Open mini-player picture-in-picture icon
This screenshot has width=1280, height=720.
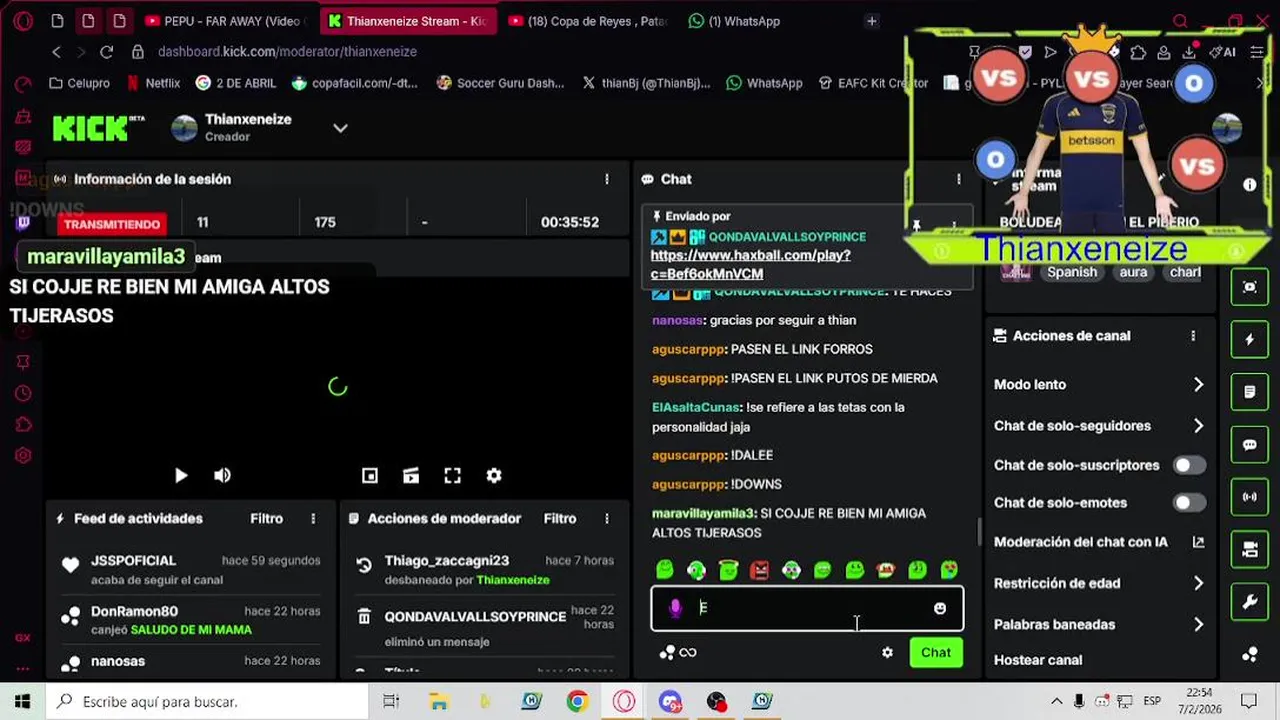click(x=370, y=476)
